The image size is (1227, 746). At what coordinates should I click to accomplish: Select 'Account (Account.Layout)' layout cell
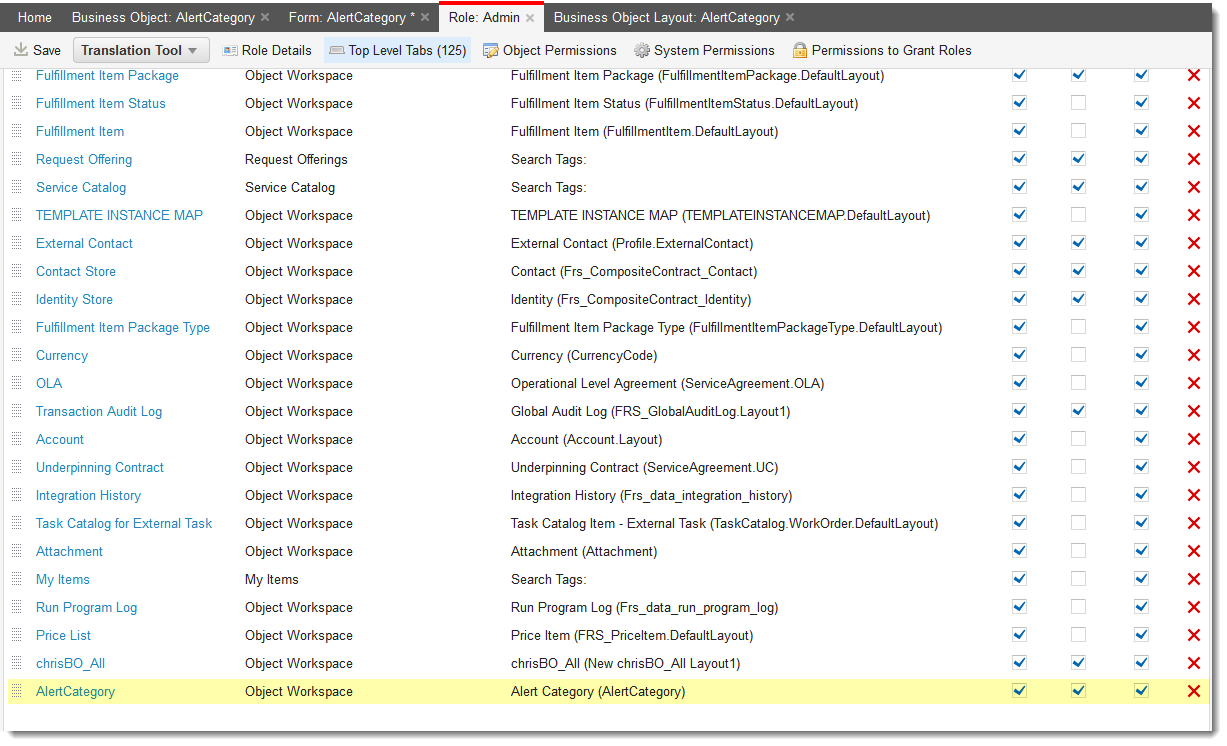586,439
